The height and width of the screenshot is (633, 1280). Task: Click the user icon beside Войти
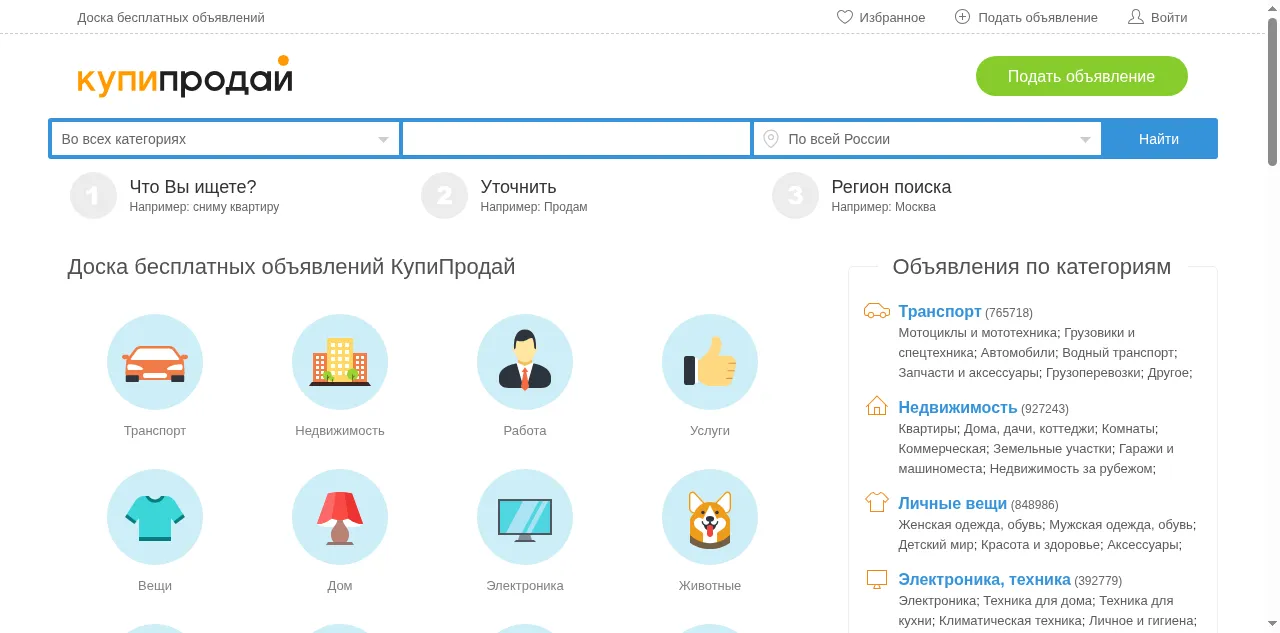pyautogui.click(x=1135, y=17)
